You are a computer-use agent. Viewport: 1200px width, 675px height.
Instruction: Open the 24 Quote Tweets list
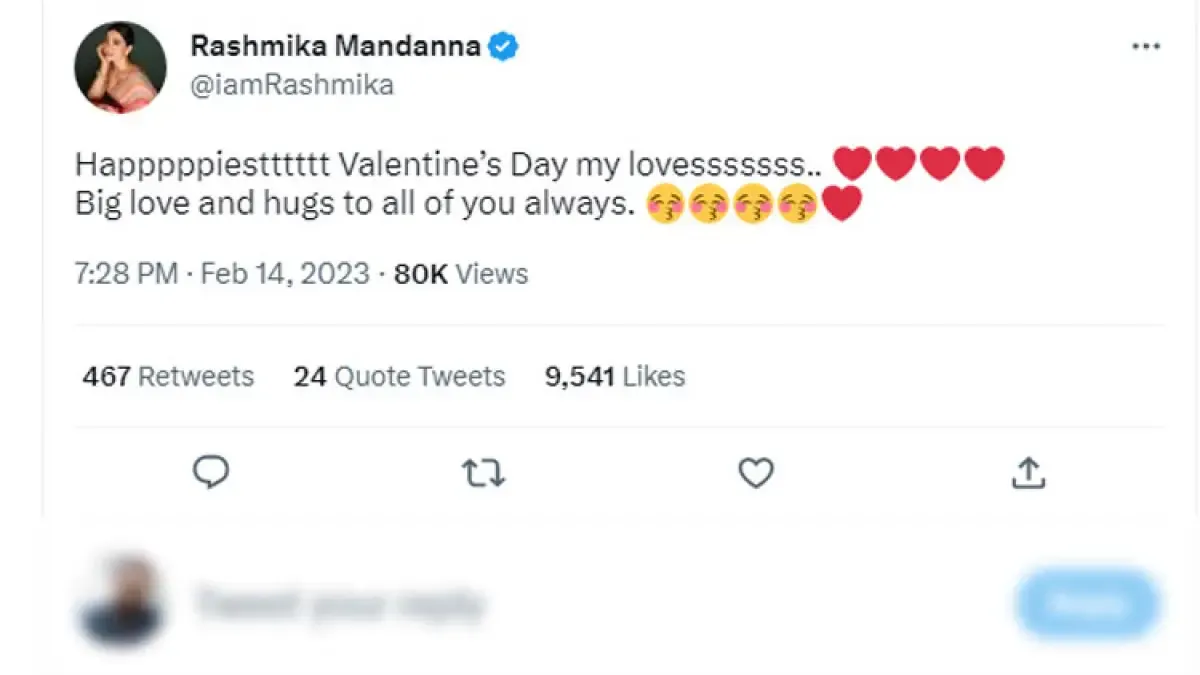coord(399,377)
